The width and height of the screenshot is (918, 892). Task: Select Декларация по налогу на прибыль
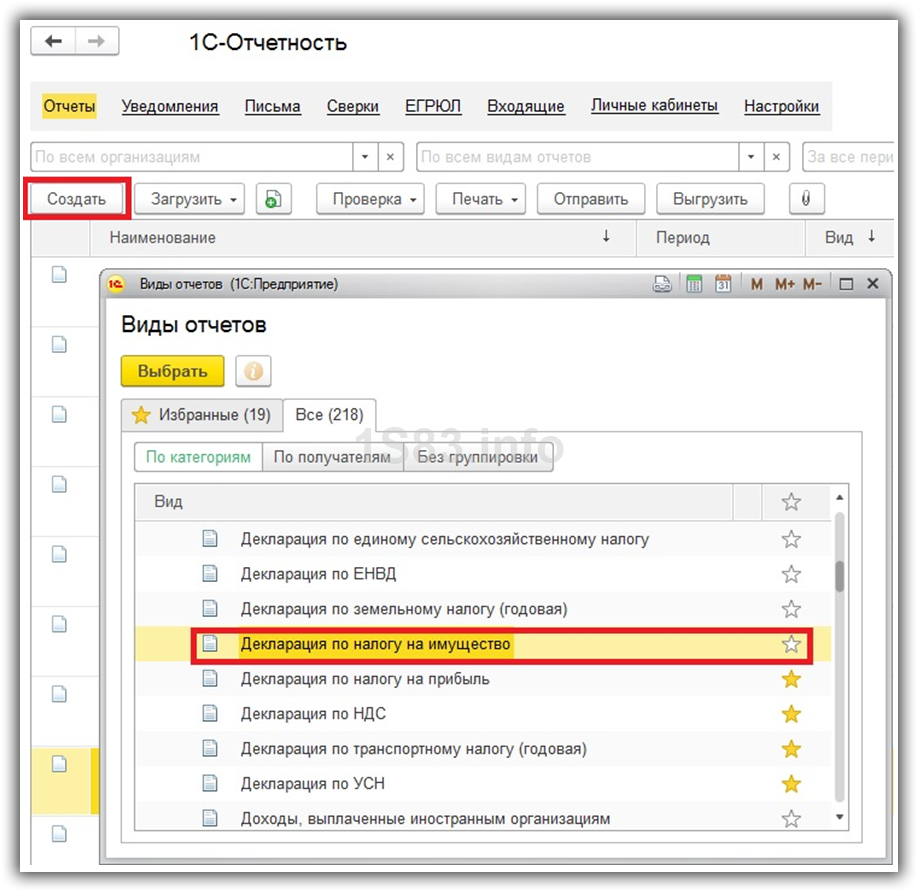(x=483, y=679)
